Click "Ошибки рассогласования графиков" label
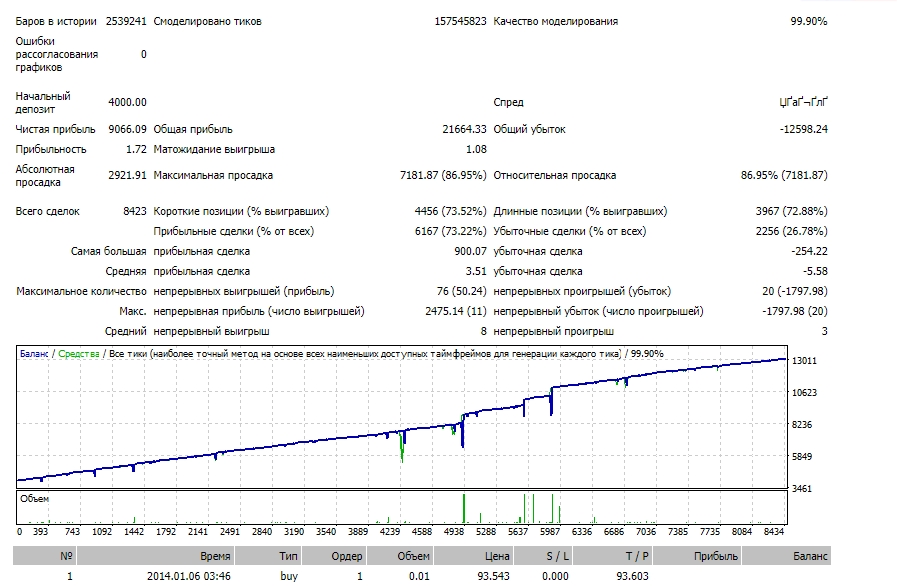 [x=57, y=54]
